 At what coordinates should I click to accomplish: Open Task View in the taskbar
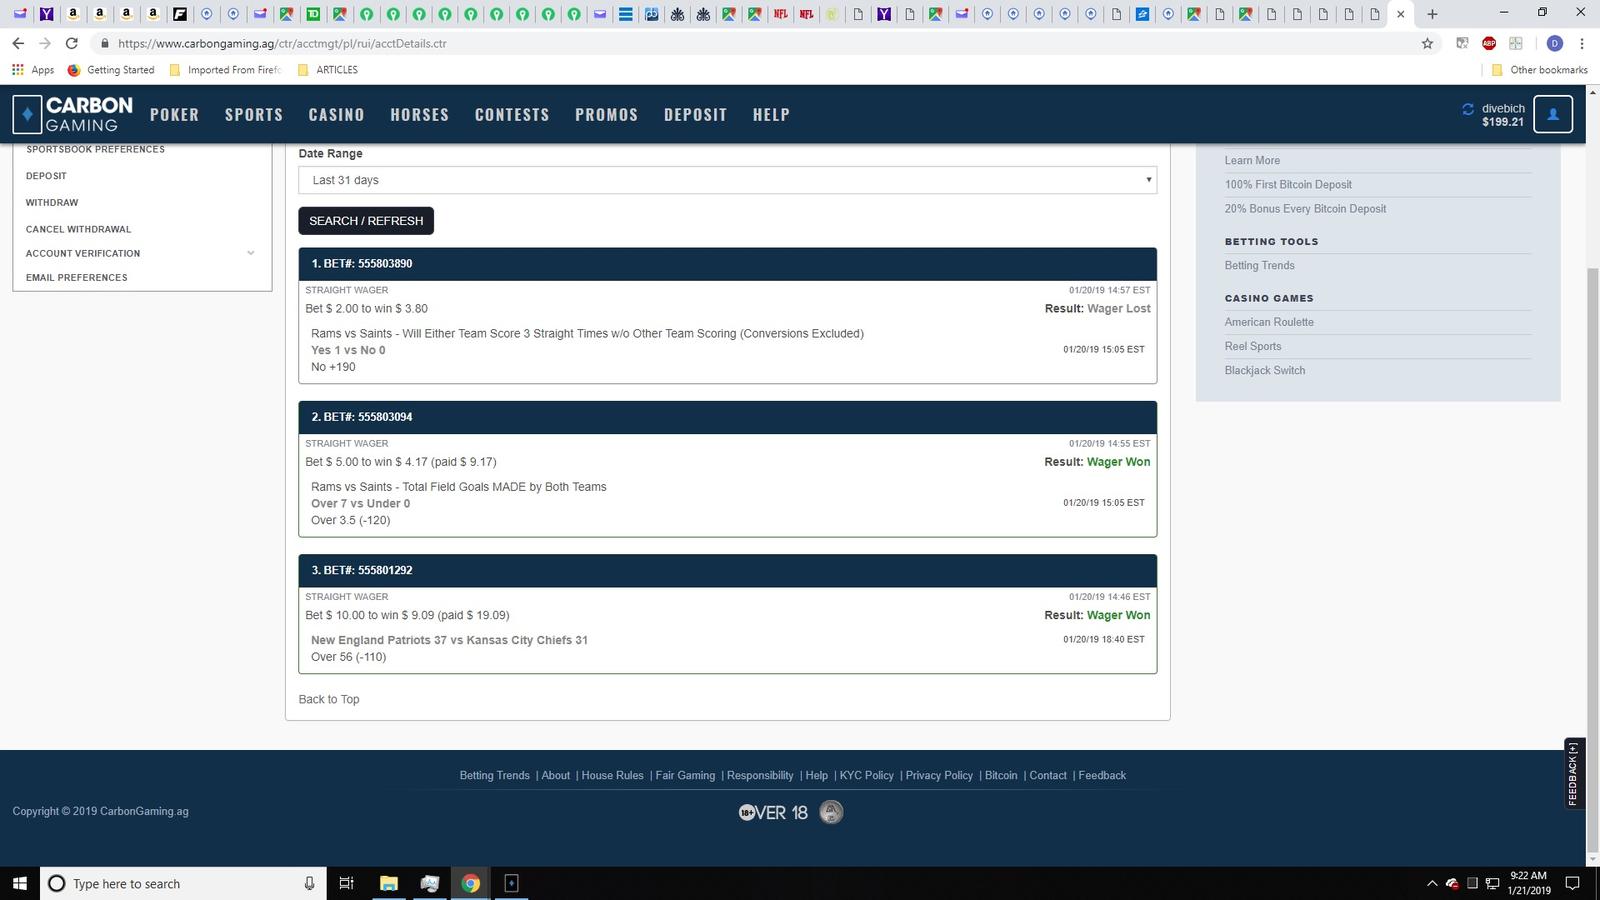point(346,883)
